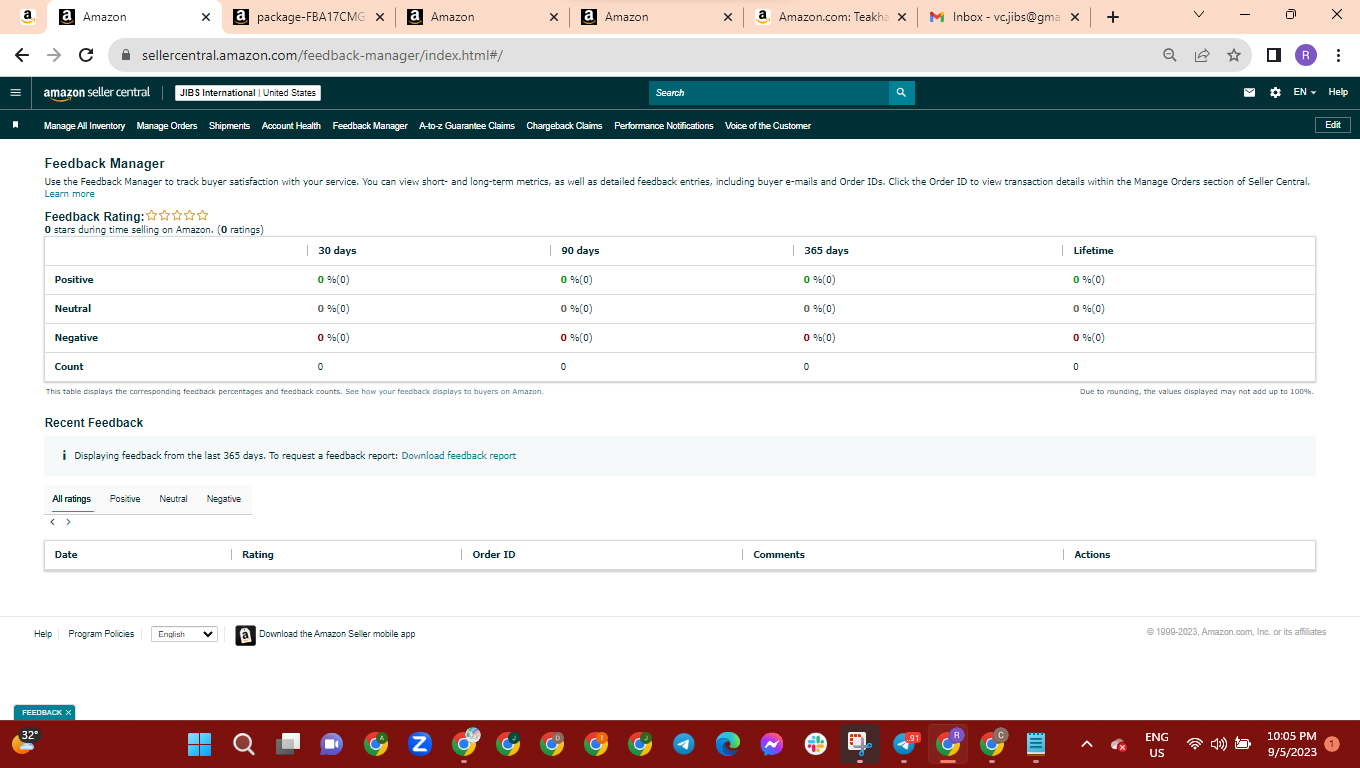Click the Edit button in navigation bar
This screenshot has width=1360, height=768.
pyautogui.click(x=1333, y=125)
